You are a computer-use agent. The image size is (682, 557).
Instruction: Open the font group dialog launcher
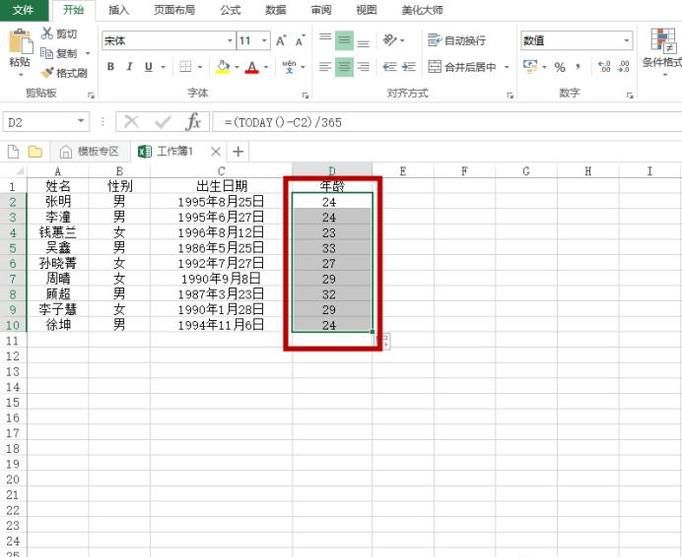click(306, 95)
